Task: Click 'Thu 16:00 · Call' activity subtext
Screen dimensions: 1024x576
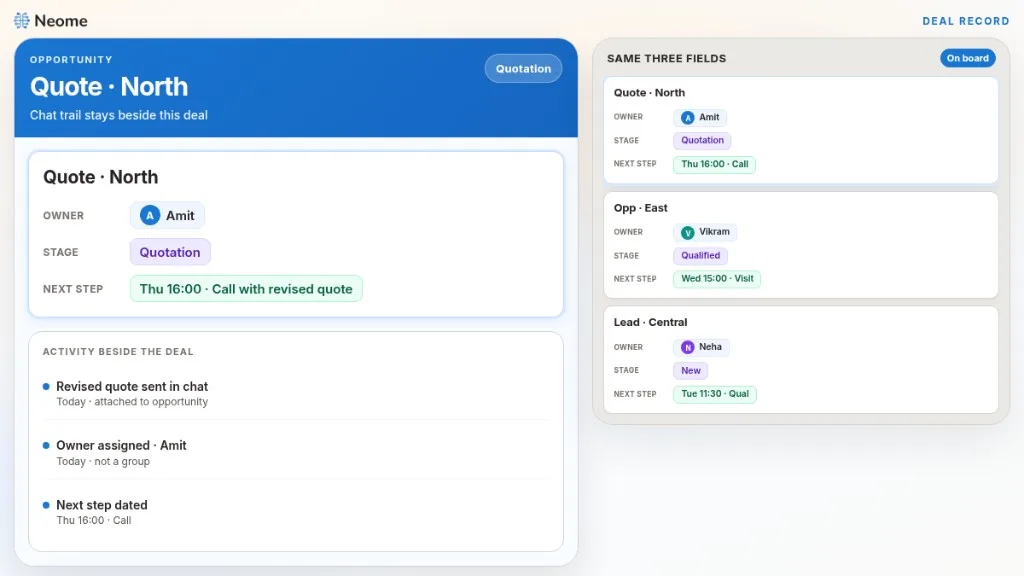Action: point(94,520)
